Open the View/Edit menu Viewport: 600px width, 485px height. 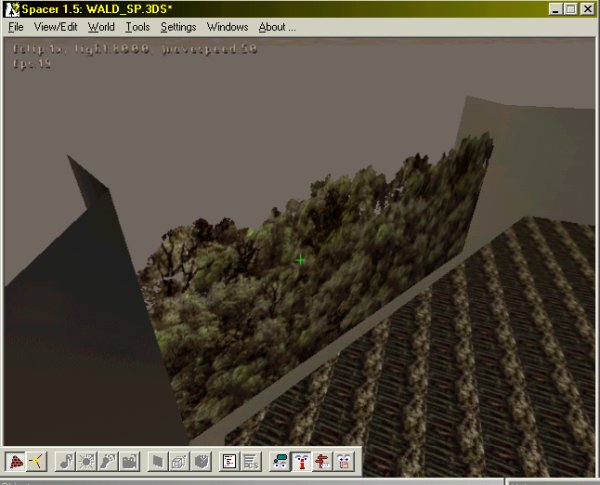click(x=56, y=27)
